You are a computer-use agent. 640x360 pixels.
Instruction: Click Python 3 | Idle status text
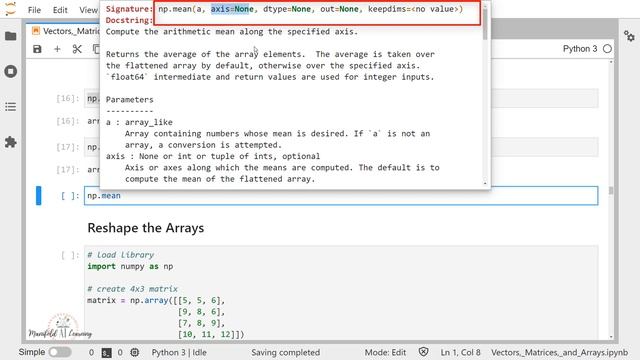pos(179,352)
